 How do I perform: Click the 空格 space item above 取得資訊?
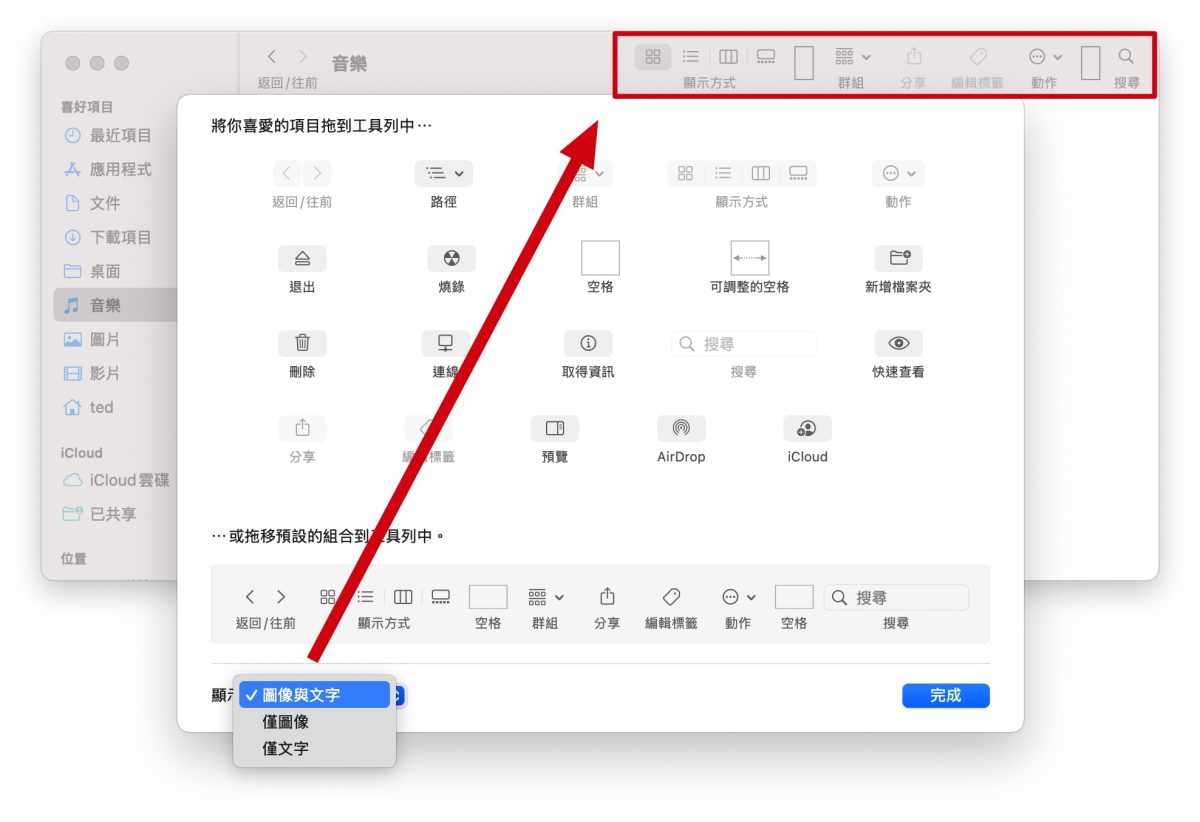pyautogui.click(x=600, y=258)
